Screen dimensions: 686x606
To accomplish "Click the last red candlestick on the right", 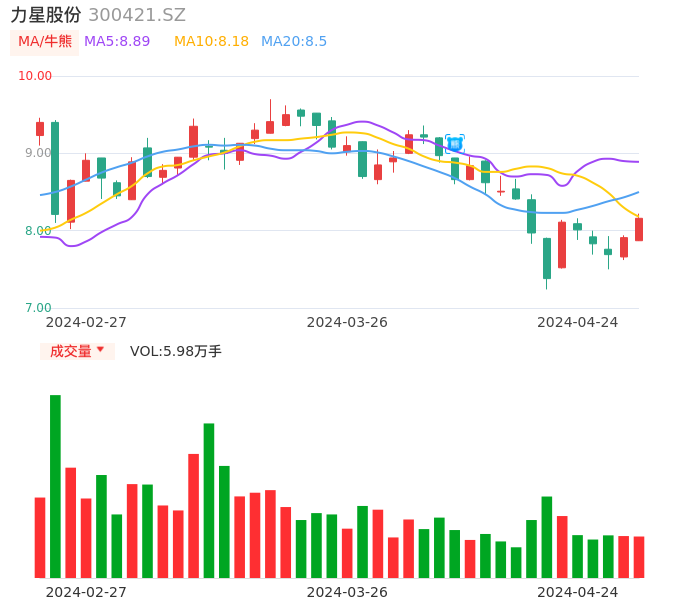I will point(639,229).
